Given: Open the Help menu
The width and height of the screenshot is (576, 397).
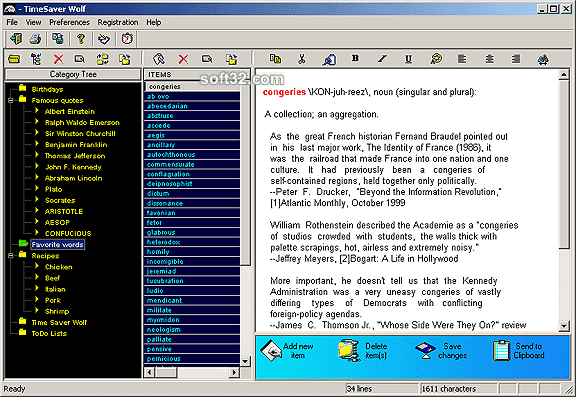Looking at the screenshot, I should click(154, 22).
